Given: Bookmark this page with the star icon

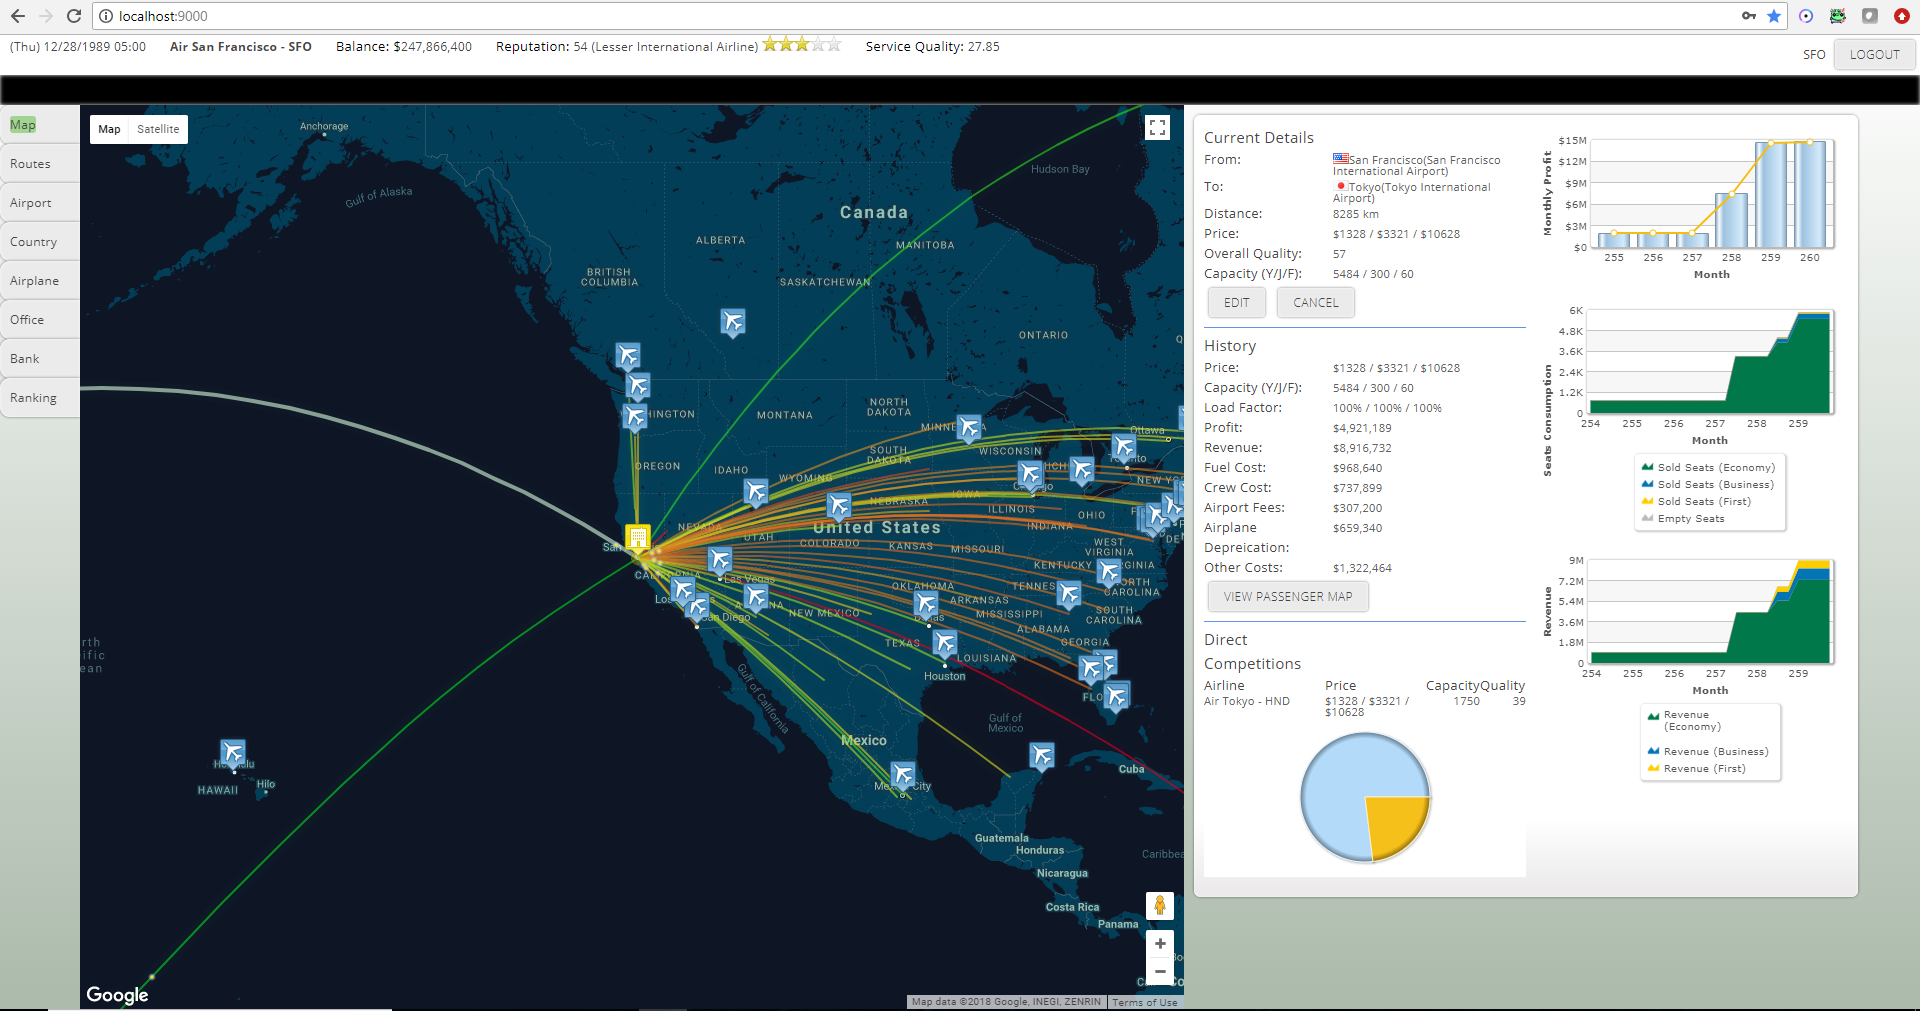Looking at the screenshot, I should pyautogui.click(x=1774, y=16).
